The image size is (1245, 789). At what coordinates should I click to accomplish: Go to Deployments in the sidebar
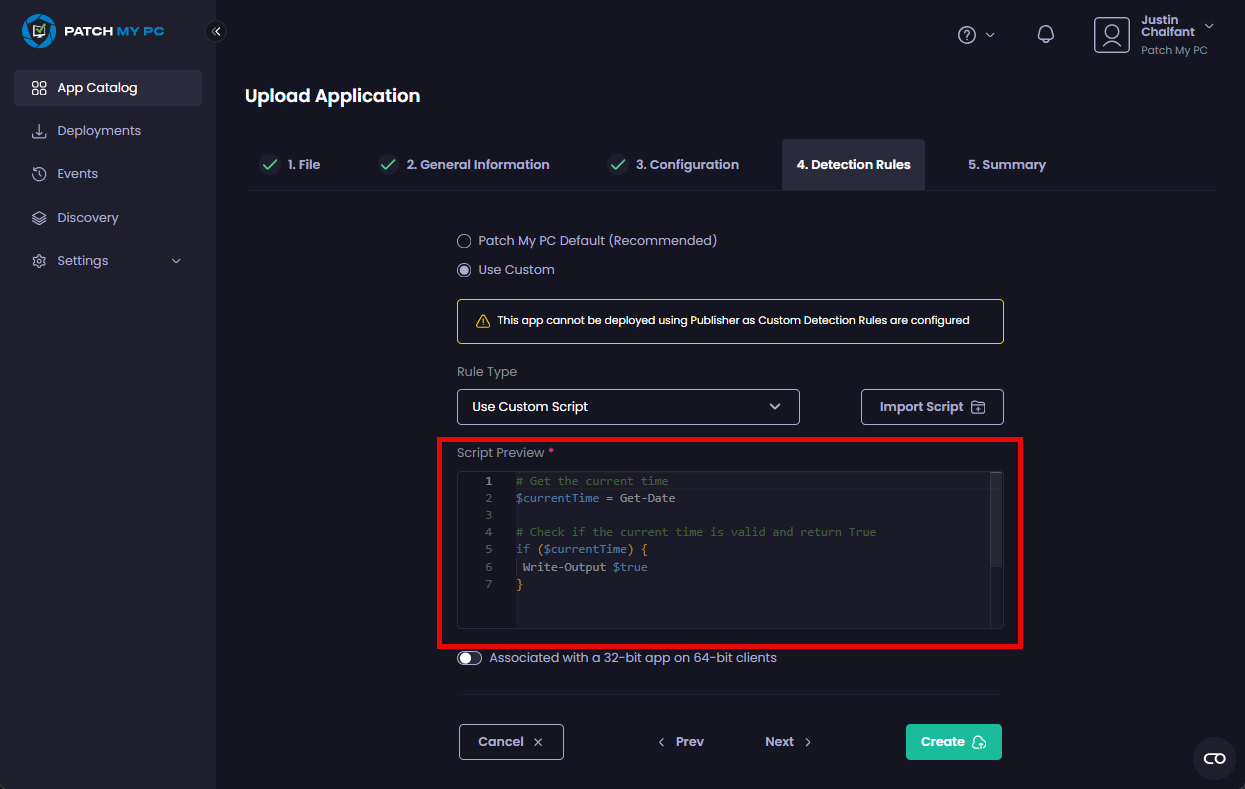98,131
